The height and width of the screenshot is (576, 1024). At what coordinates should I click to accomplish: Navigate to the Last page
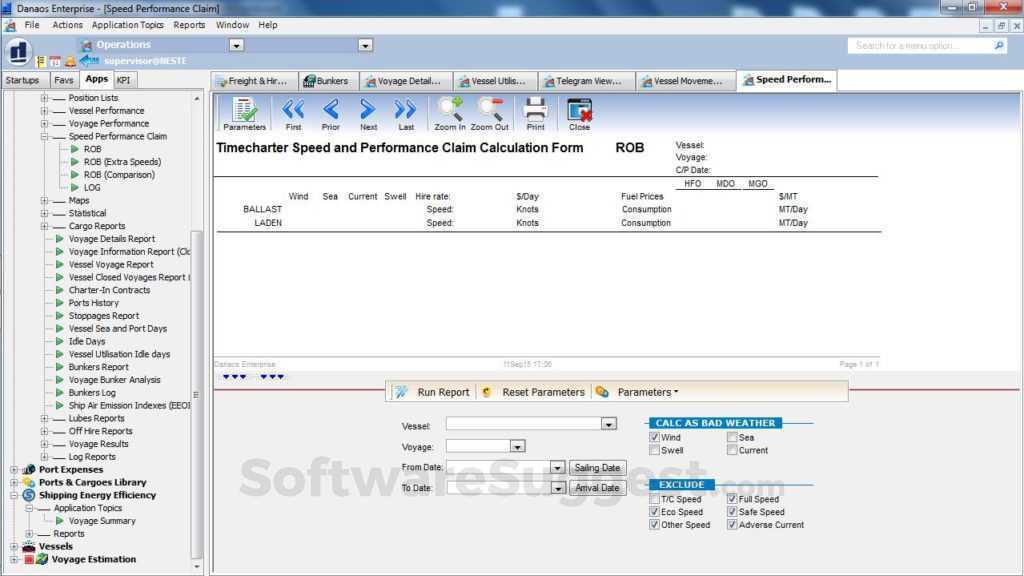(x=404, y=113)
